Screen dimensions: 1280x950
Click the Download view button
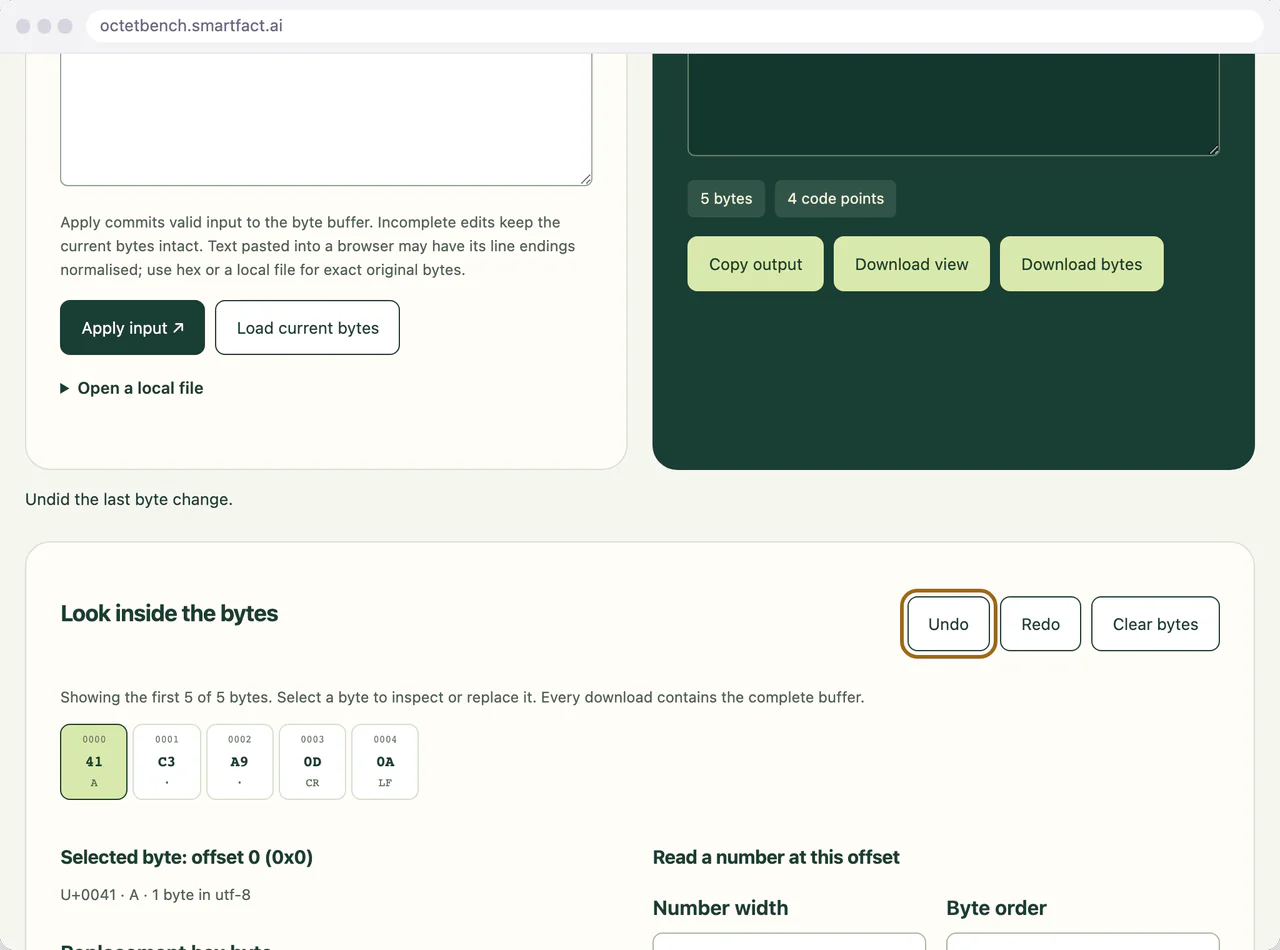click(x=912, y=264)
